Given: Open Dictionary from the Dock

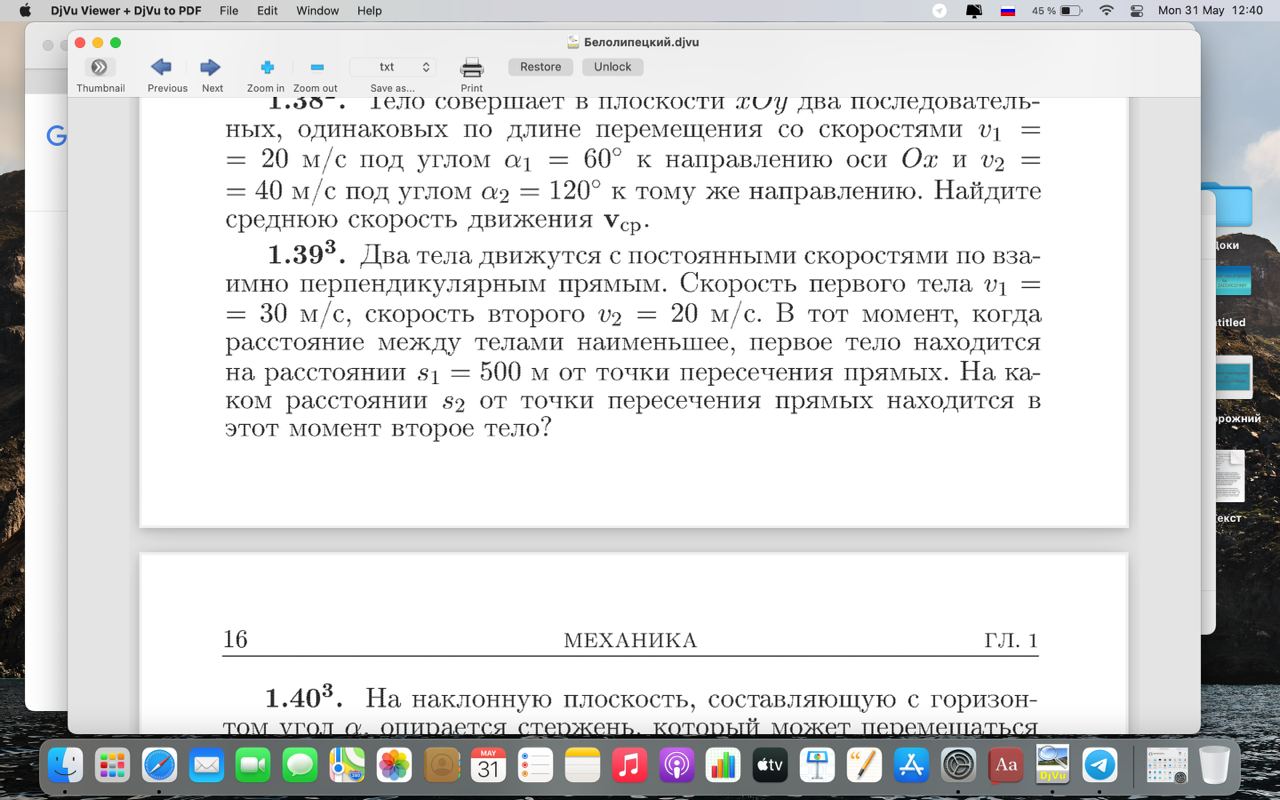Looking at the screenshot, I should click(x=1005, y=765).
